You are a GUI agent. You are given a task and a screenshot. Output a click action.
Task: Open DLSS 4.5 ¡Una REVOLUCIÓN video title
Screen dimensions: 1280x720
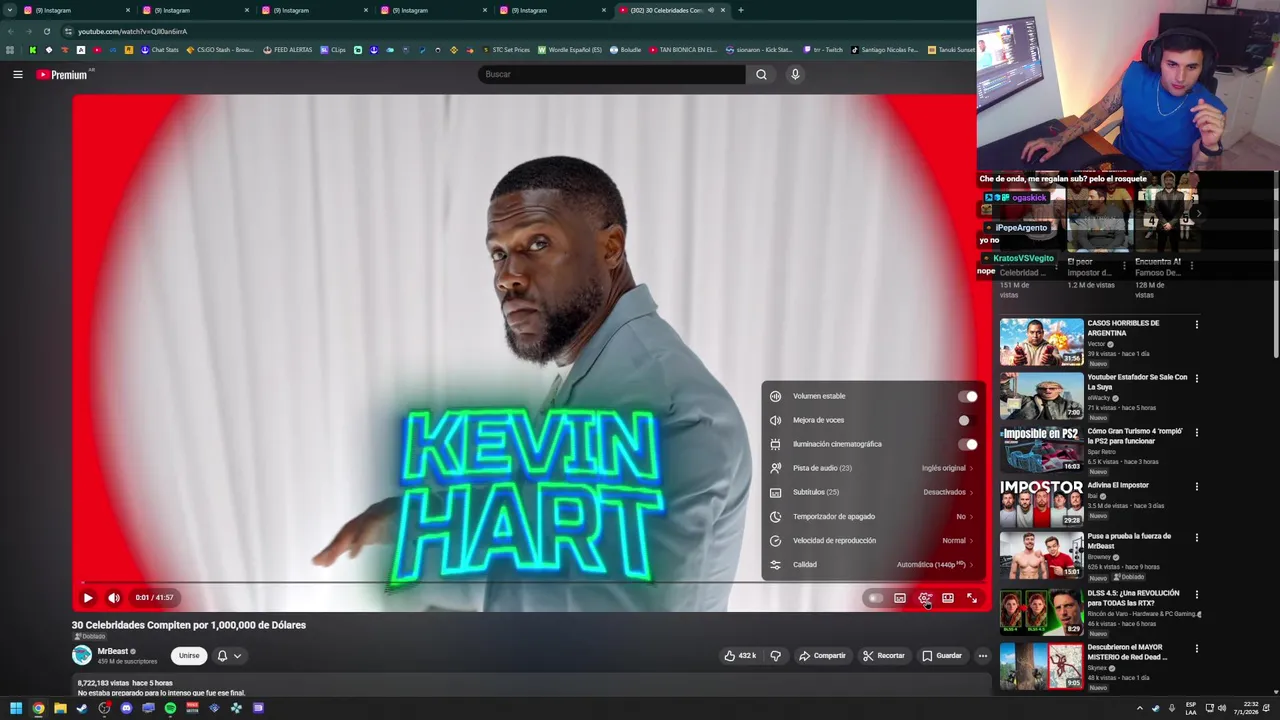click(1133, 598)
